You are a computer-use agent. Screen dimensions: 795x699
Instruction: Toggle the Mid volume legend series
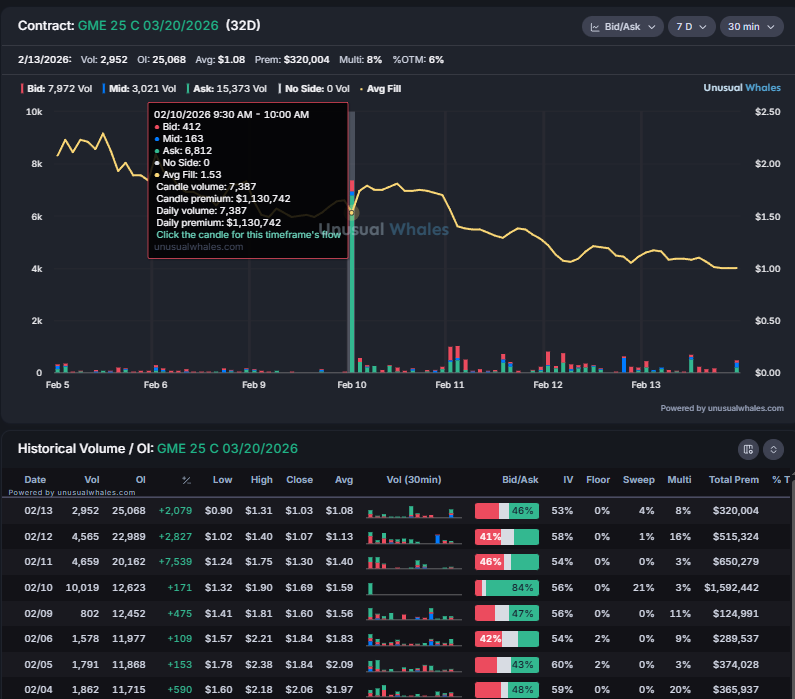139,89
